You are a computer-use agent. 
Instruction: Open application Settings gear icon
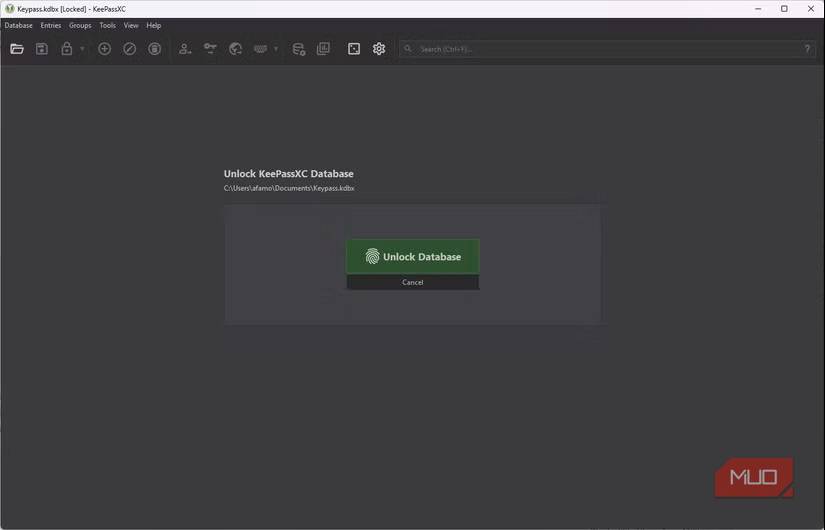click(379, 49)
